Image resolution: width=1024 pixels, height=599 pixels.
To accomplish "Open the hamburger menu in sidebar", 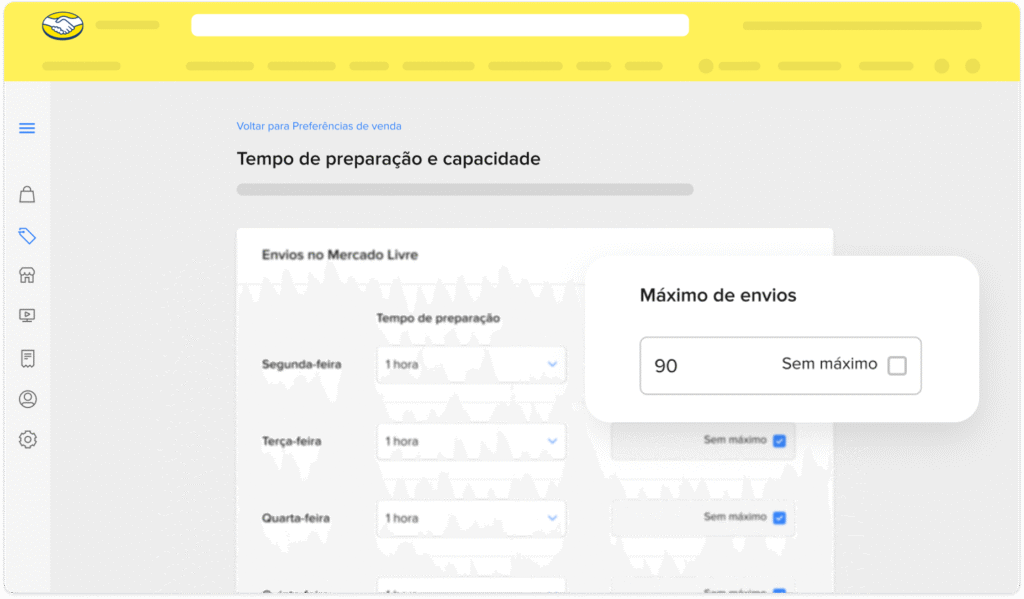I will (27, 128).
